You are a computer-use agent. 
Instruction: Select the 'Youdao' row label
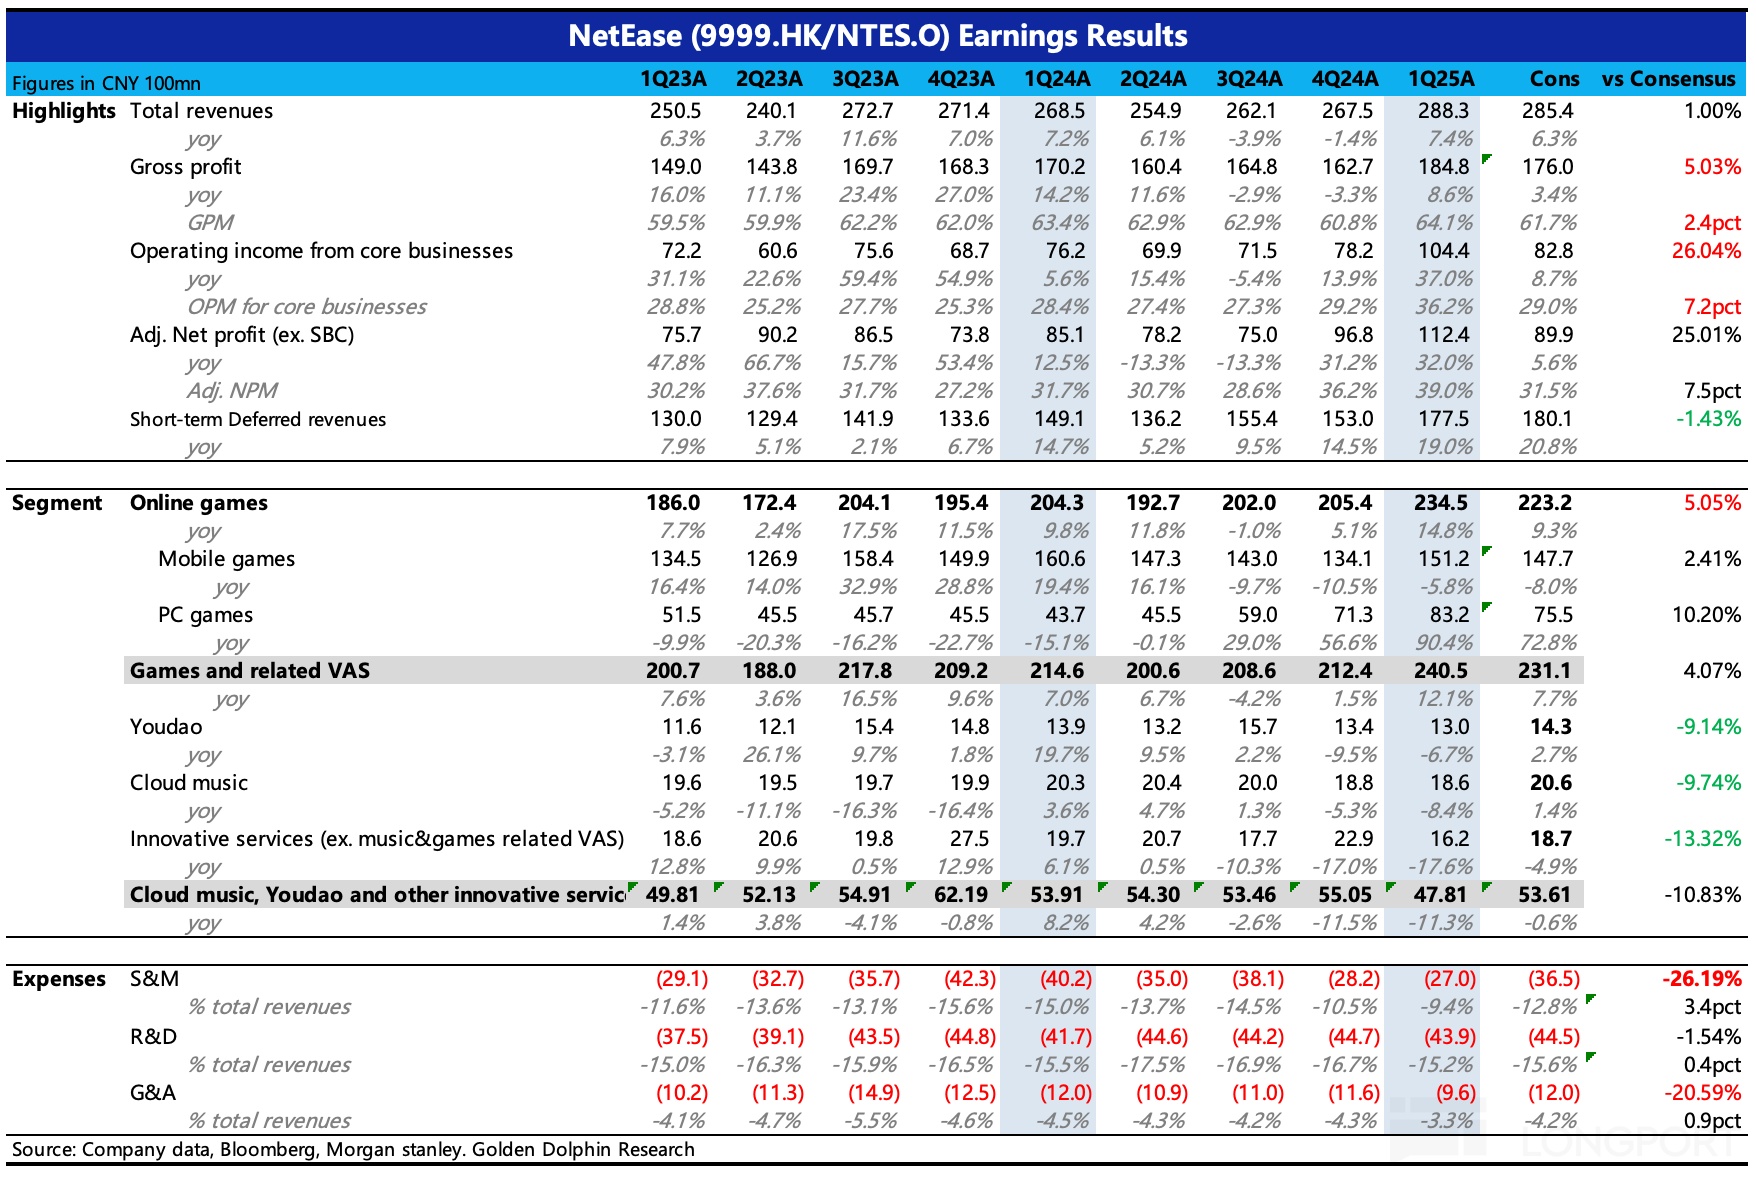click(x=166, y=727)
